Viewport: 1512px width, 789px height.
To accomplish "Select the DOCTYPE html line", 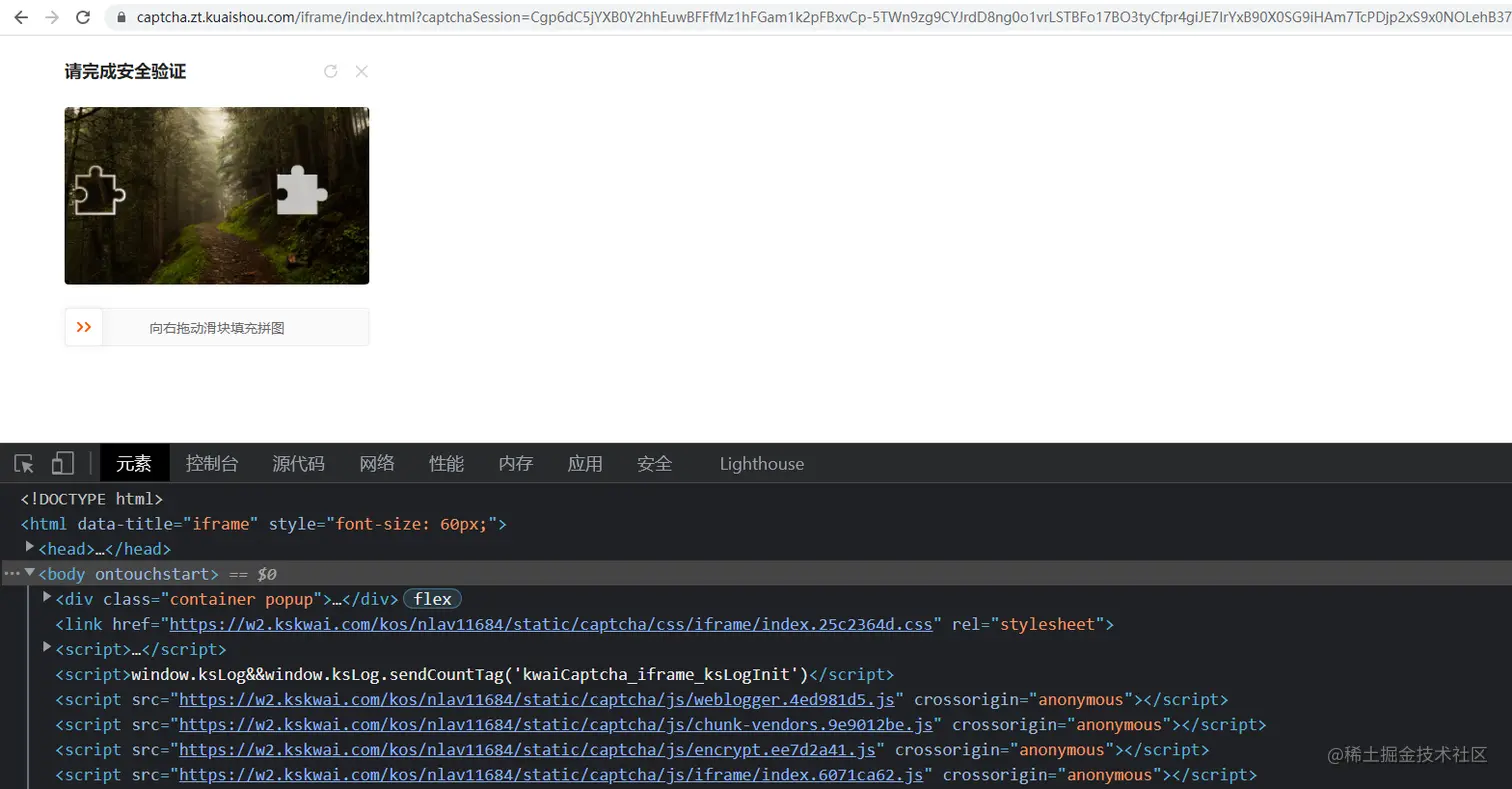I will click(91, 498).
